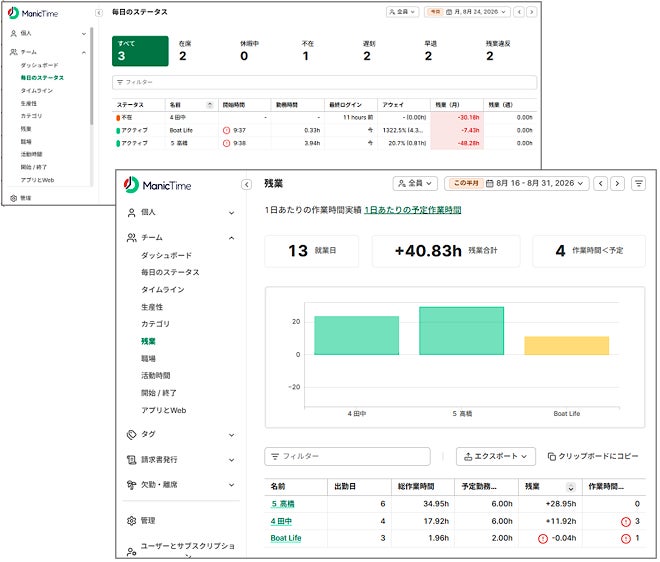This screenshot has height=562, width=660.
Task: Open the 5 高橋 user link in overtime table
Action: pos(282,504)
